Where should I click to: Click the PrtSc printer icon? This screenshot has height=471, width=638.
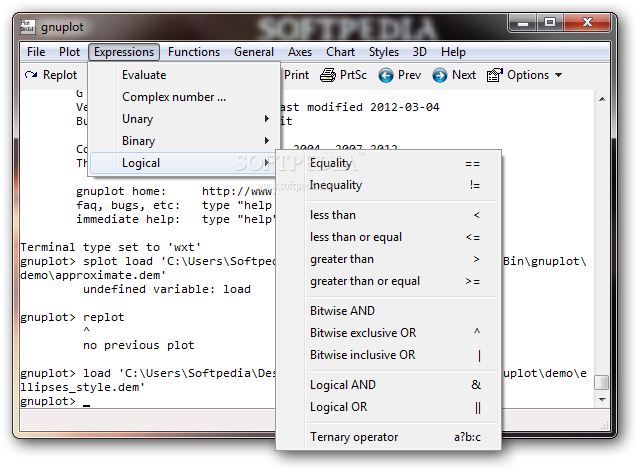tap(328, 75)
